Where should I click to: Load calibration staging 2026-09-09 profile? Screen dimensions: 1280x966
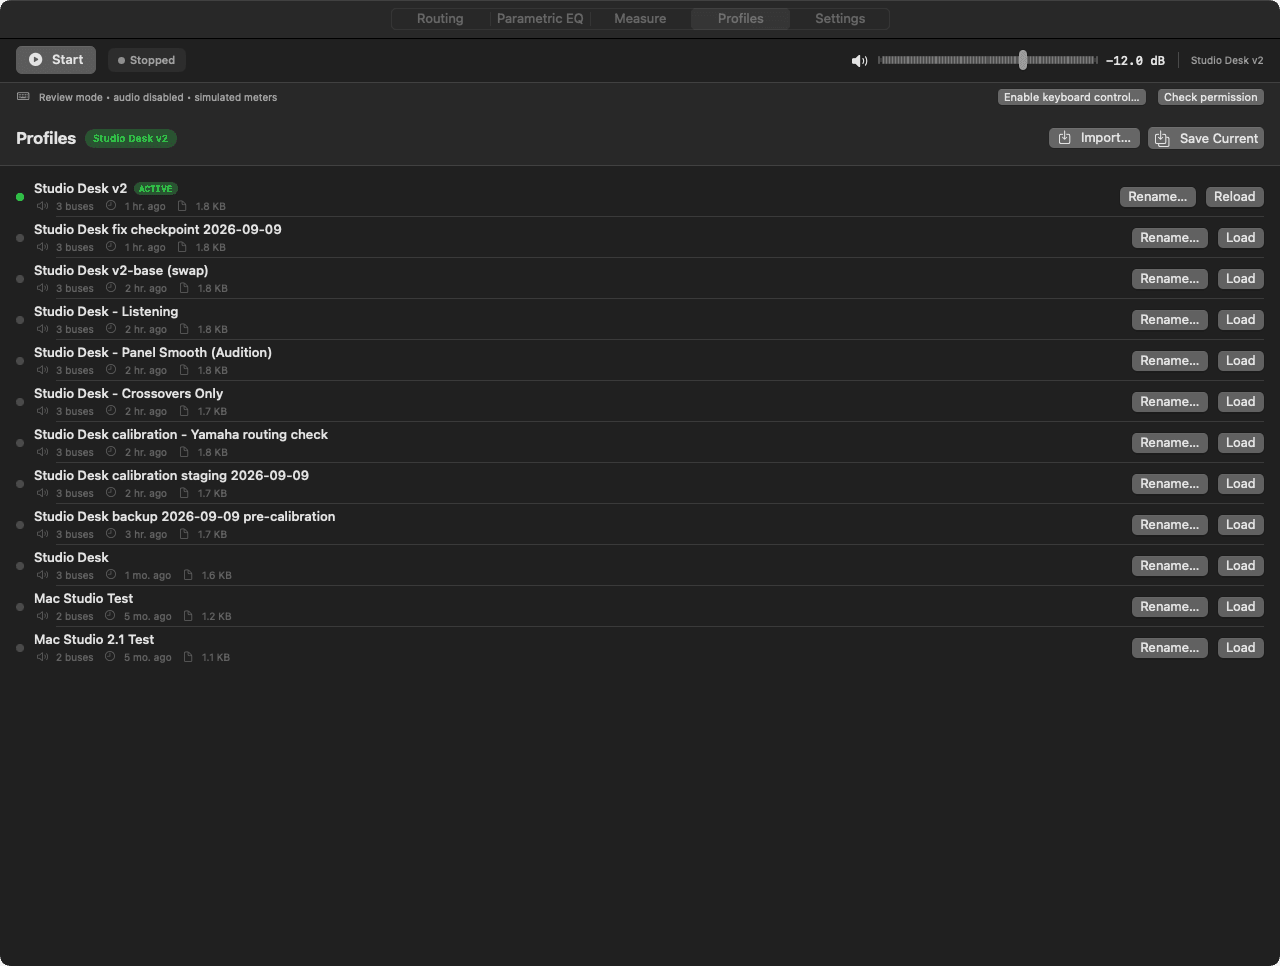click(1240, 484)
